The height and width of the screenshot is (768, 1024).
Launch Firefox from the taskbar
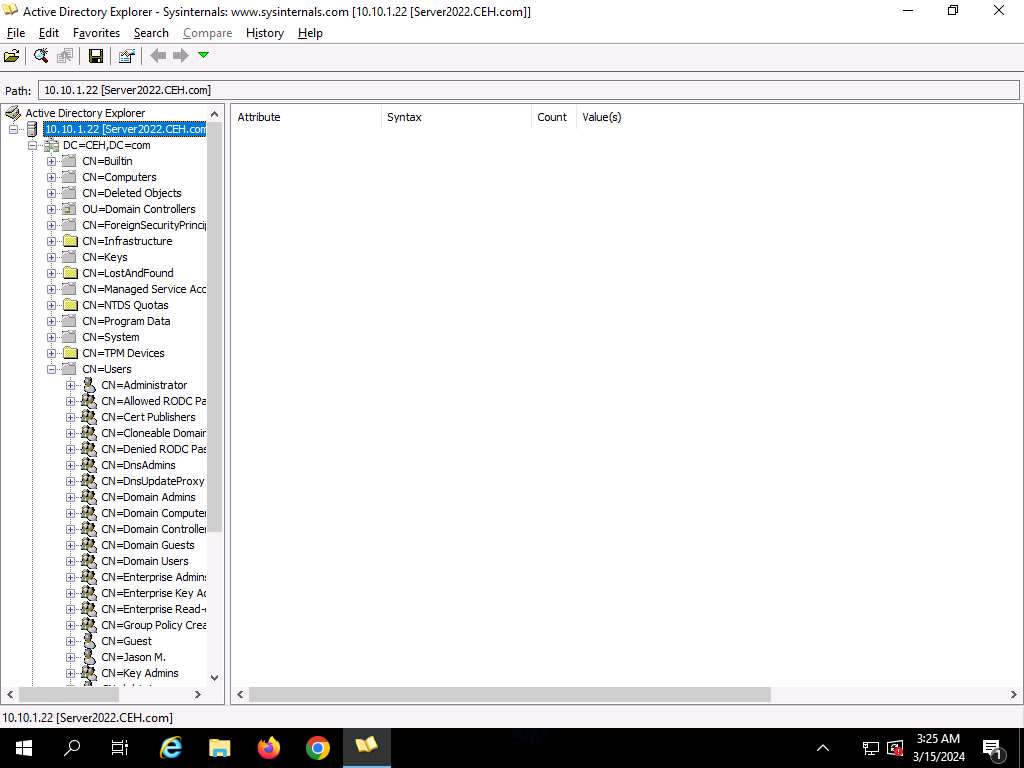tap(269, 747)
